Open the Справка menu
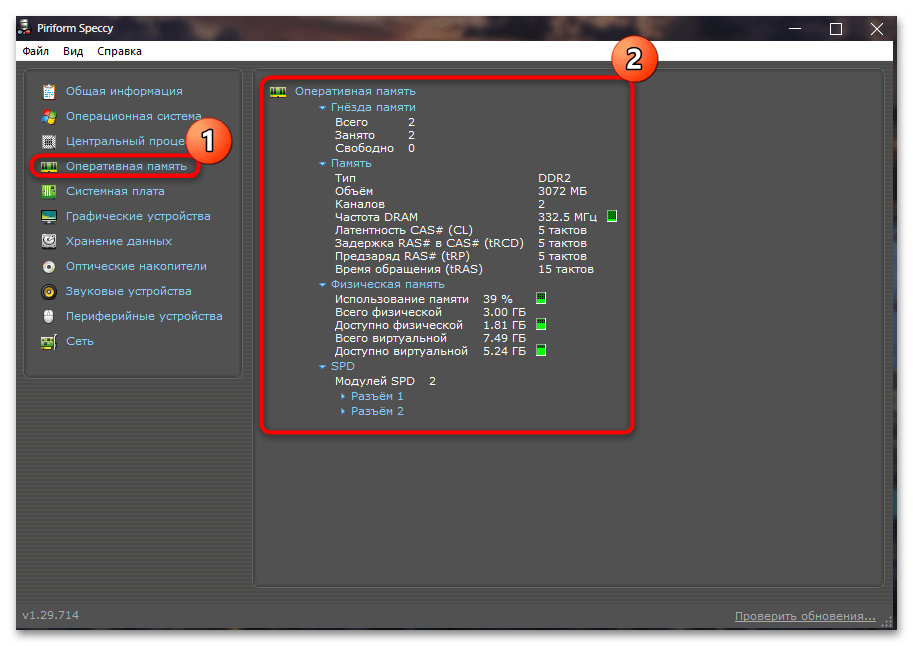 click(x=119, y=51)
